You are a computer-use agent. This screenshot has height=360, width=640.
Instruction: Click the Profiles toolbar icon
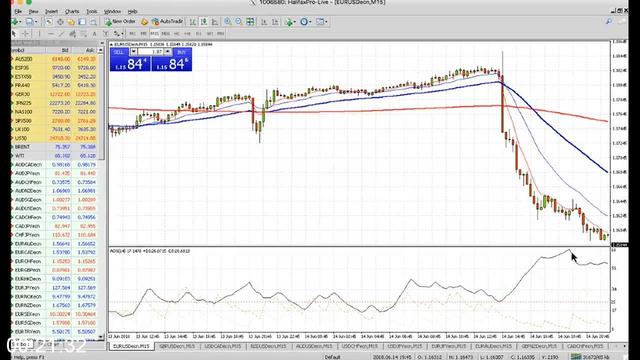[x=29, y=22]
